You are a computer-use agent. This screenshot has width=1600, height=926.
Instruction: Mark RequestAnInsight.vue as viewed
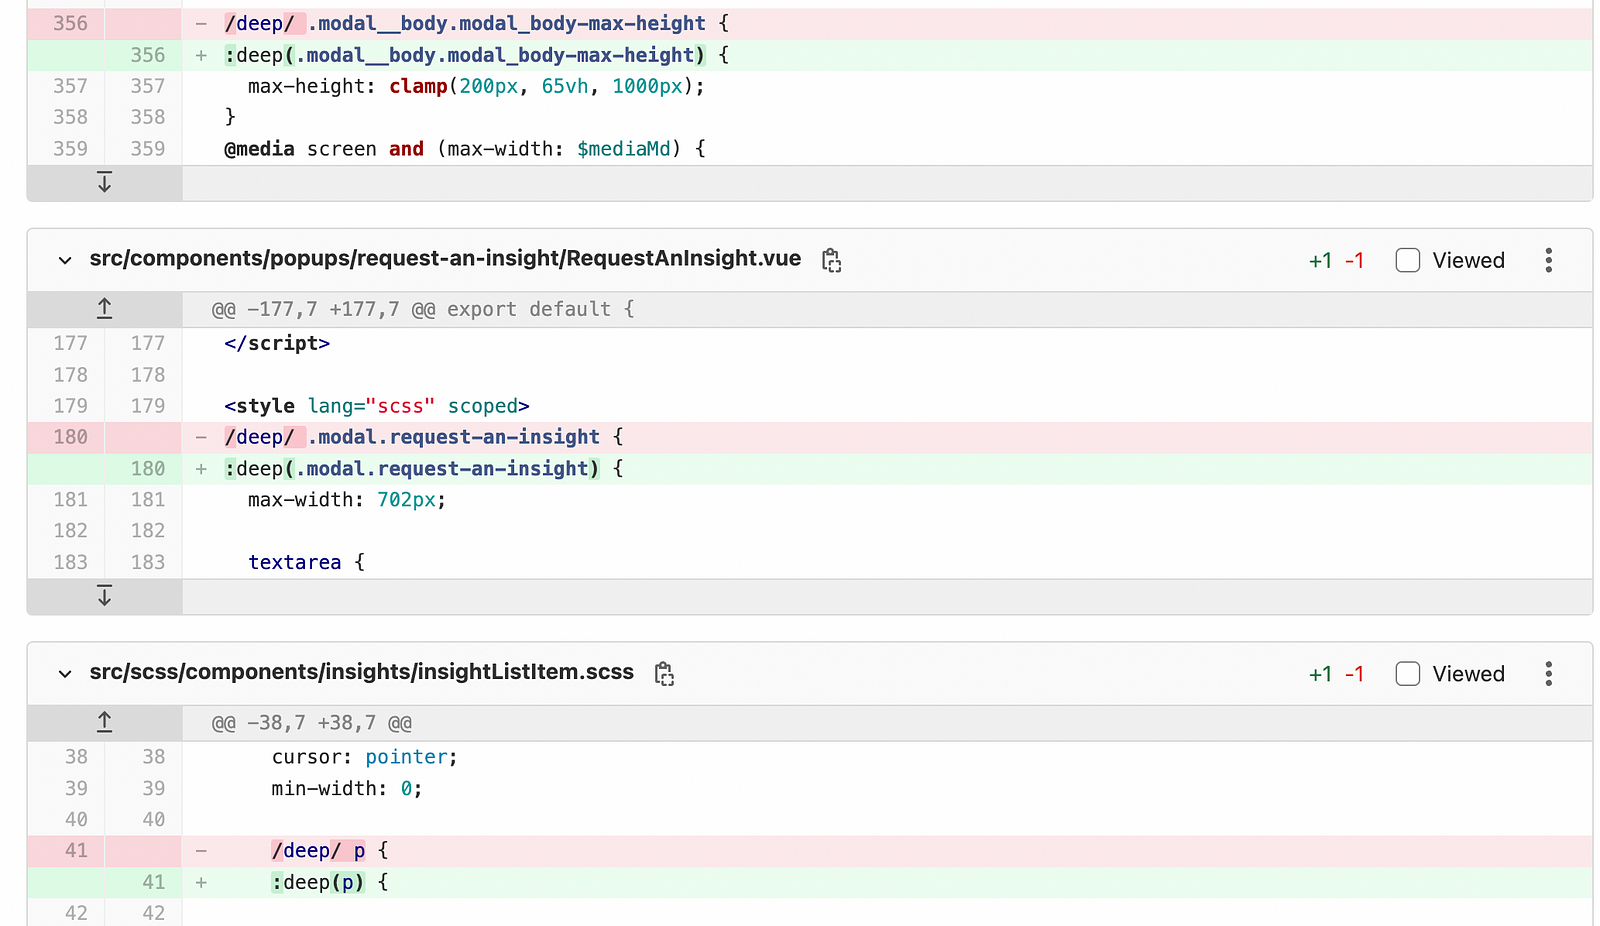[1407, 260]
